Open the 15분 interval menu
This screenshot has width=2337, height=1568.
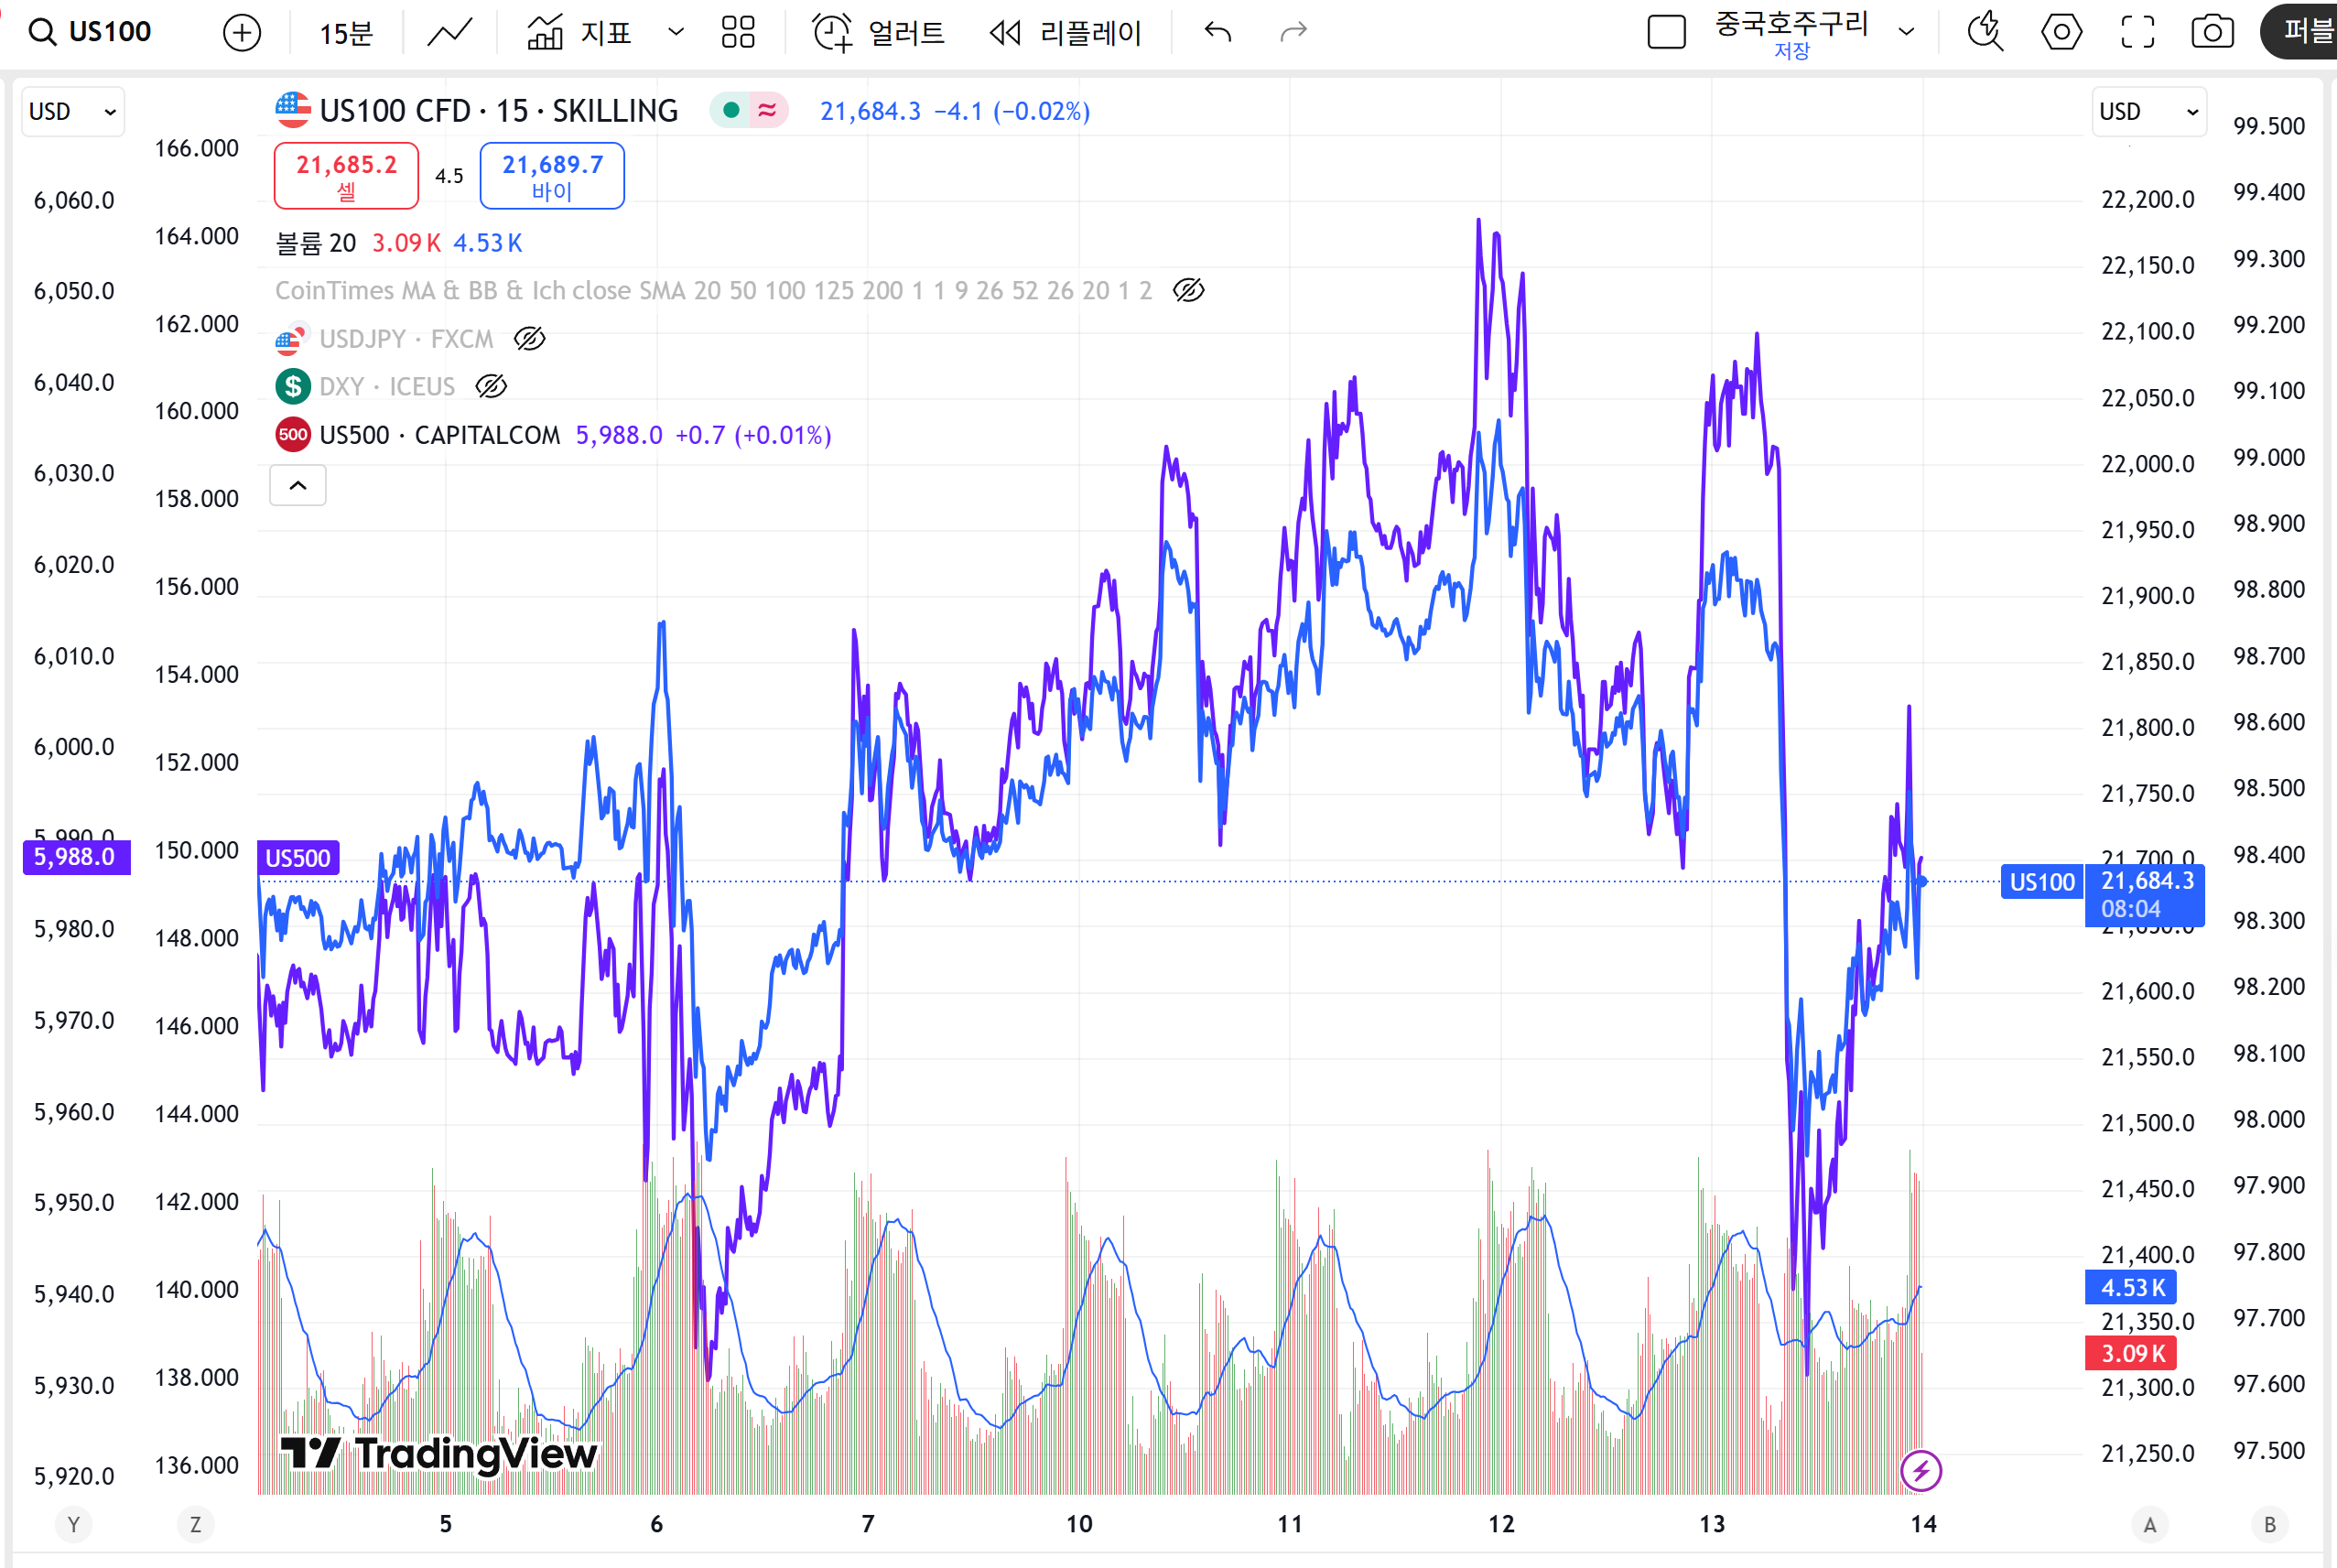346,33
